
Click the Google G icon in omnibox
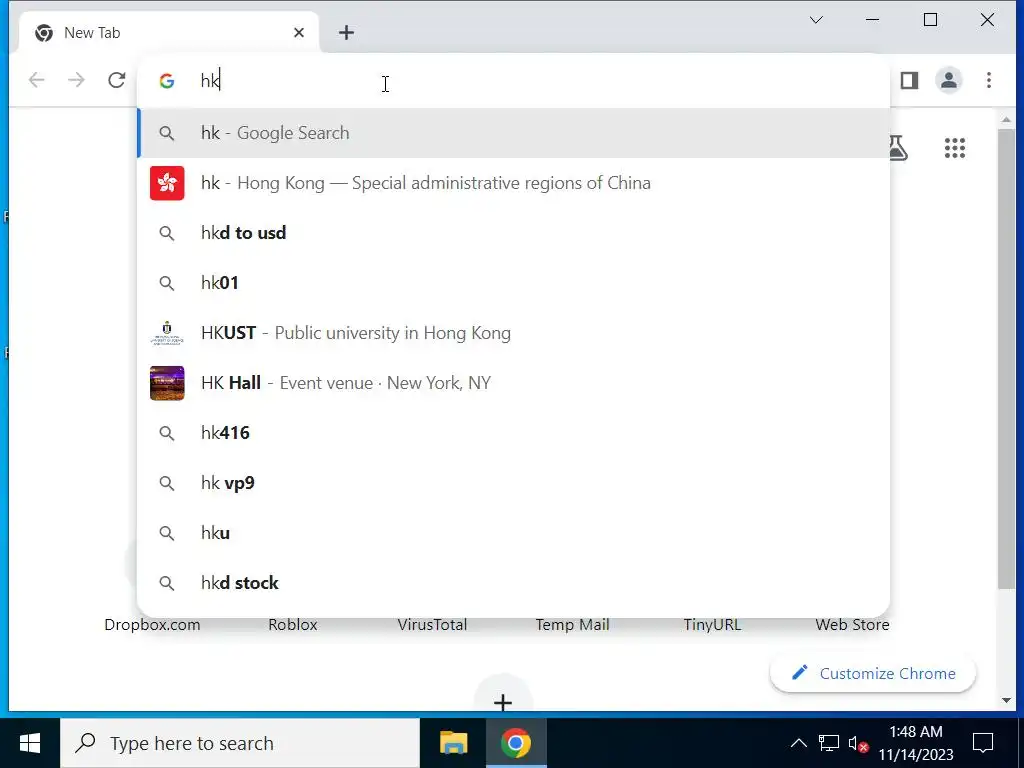(167, 80)
